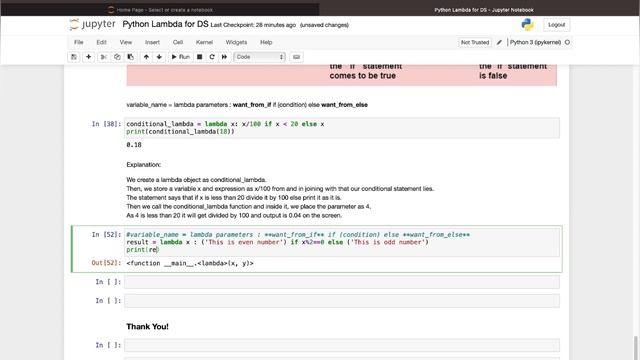Open the View menu

click(x=126, y=42)
